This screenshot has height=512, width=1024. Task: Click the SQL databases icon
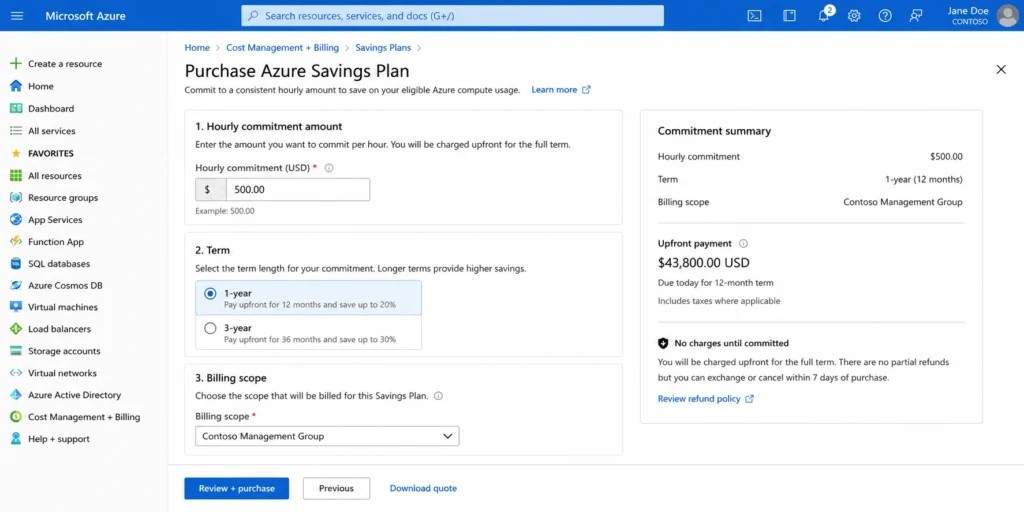(x=16, y=264)
